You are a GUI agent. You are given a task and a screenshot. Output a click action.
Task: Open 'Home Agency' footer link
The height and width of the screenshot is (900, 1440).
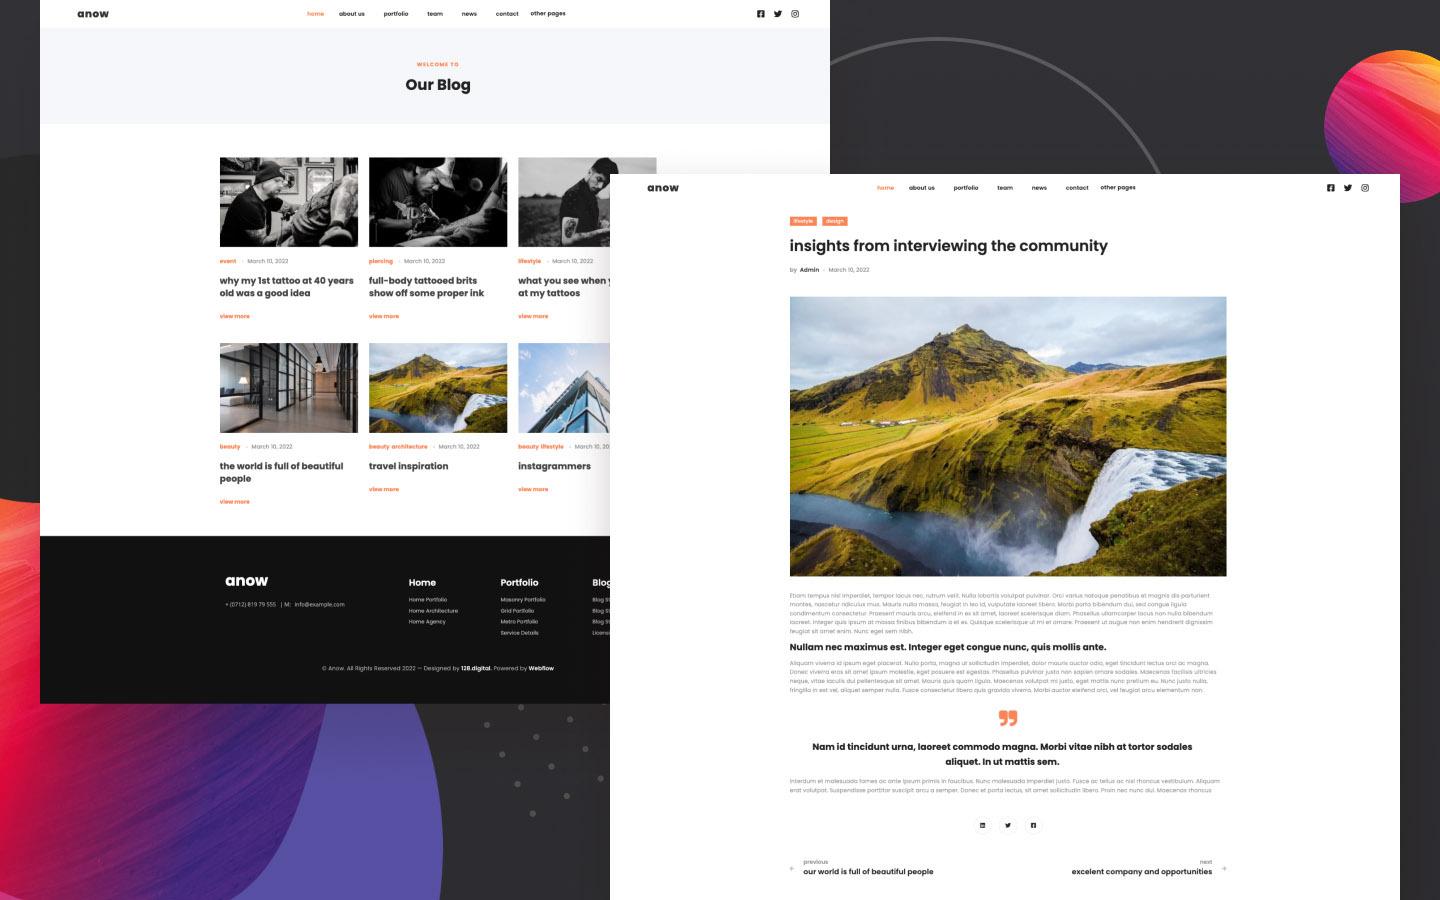click(x=427, y=622)
